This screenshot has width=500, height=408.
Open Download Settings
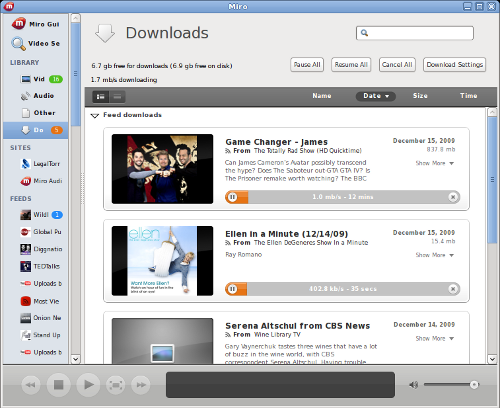455,65
